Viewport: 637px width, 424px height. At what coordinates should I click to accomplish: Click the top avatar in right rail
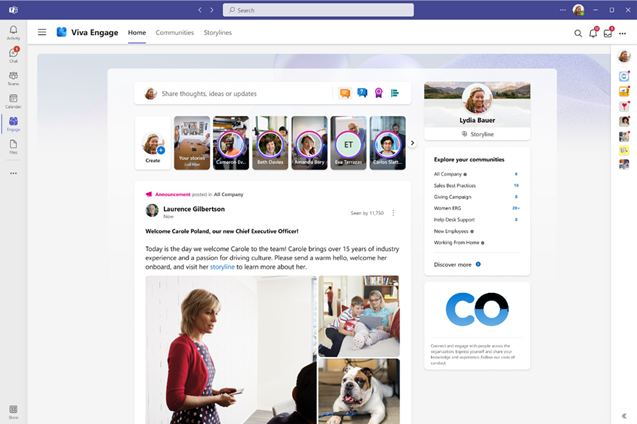point(624,56)
